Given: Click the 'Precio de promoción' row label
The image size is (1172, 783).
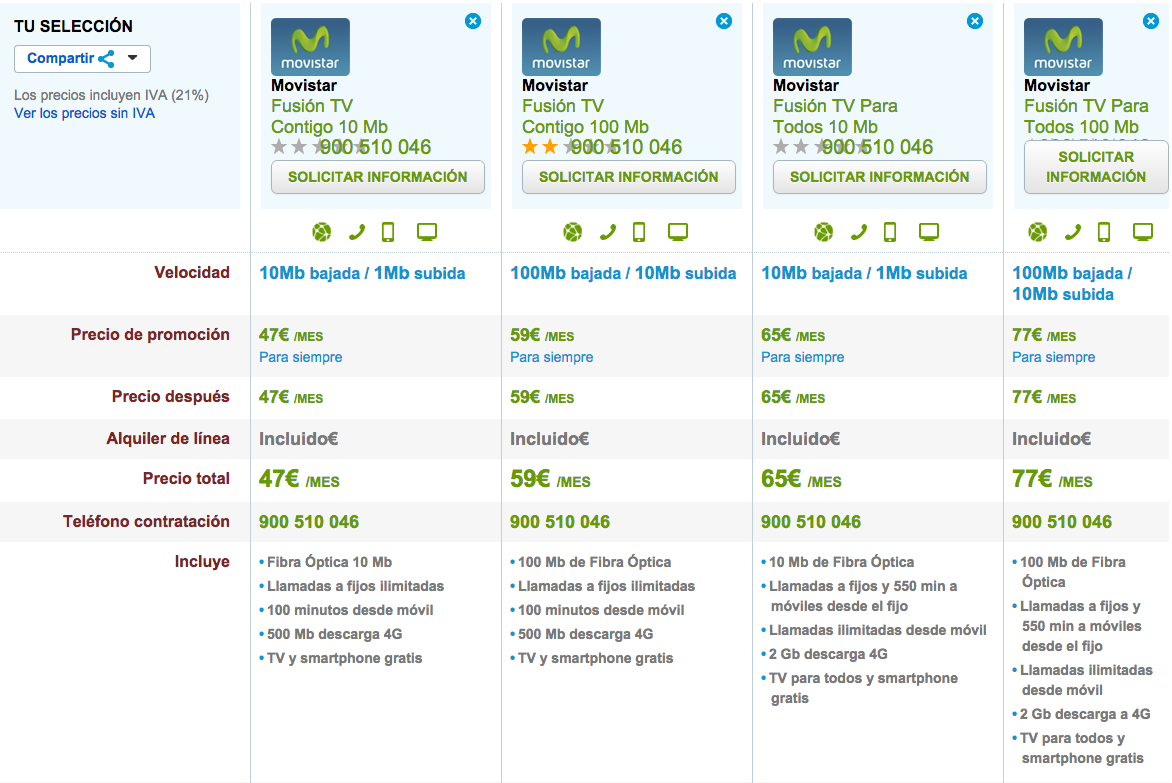Looking at the screenshot, I should tap(150, 335).
